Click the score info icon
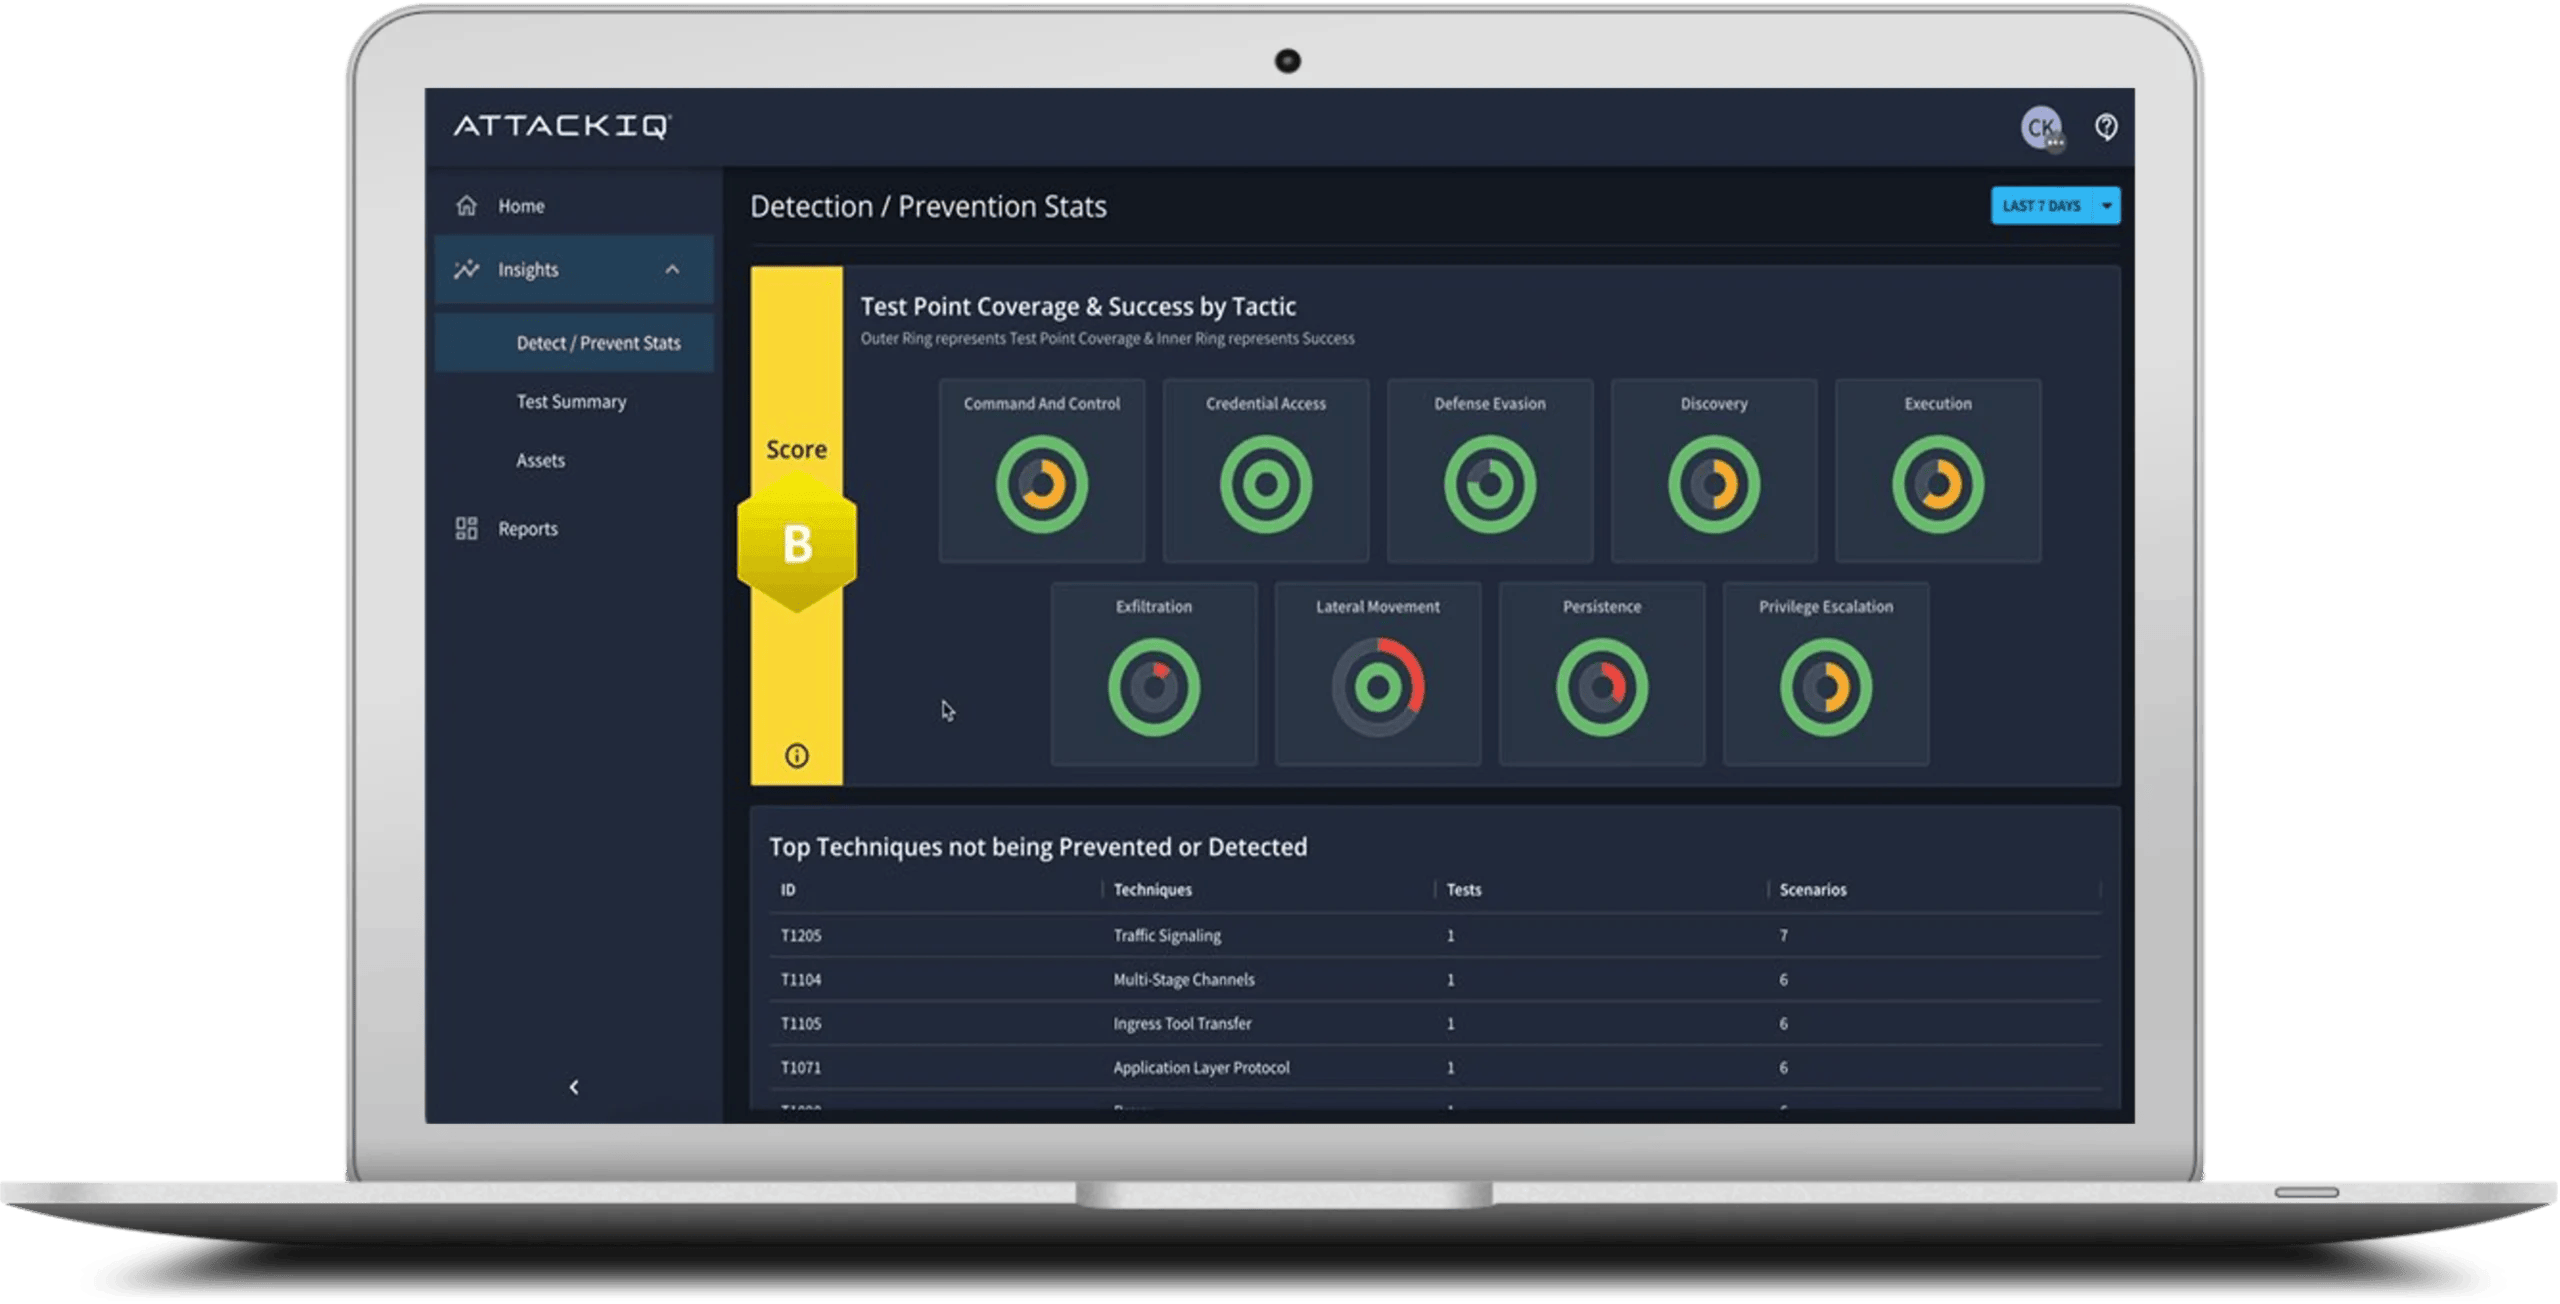The width and height of the screenshot is (2560, 1304). [796, 756]
